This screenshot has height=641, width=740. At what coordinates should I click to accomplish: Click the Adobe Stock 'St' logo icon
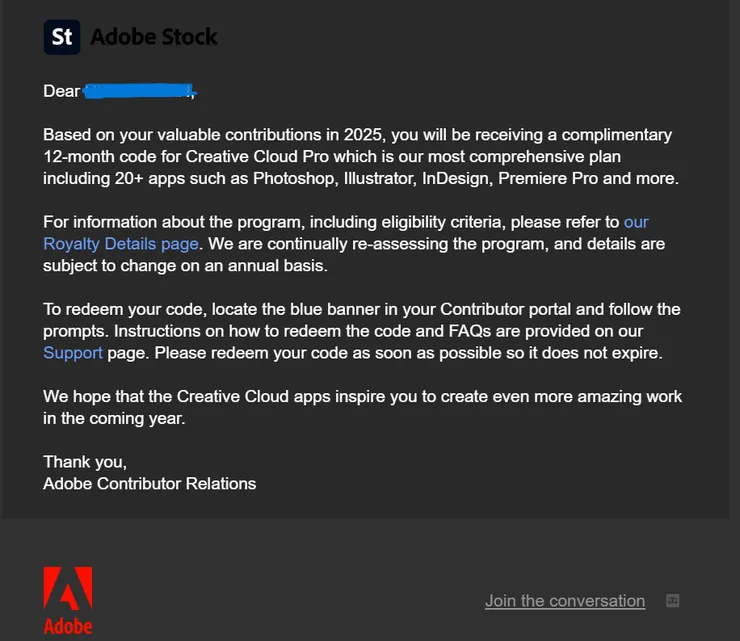(62, 38)
